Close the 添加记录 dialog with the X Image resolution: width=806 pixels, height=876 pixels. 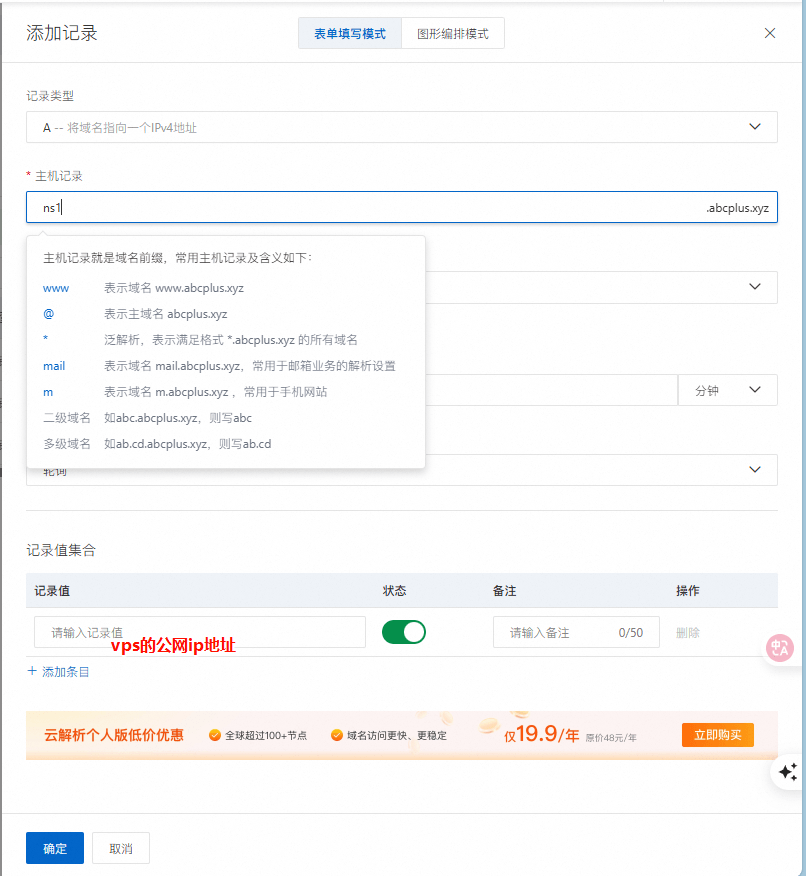pos(769,33)
